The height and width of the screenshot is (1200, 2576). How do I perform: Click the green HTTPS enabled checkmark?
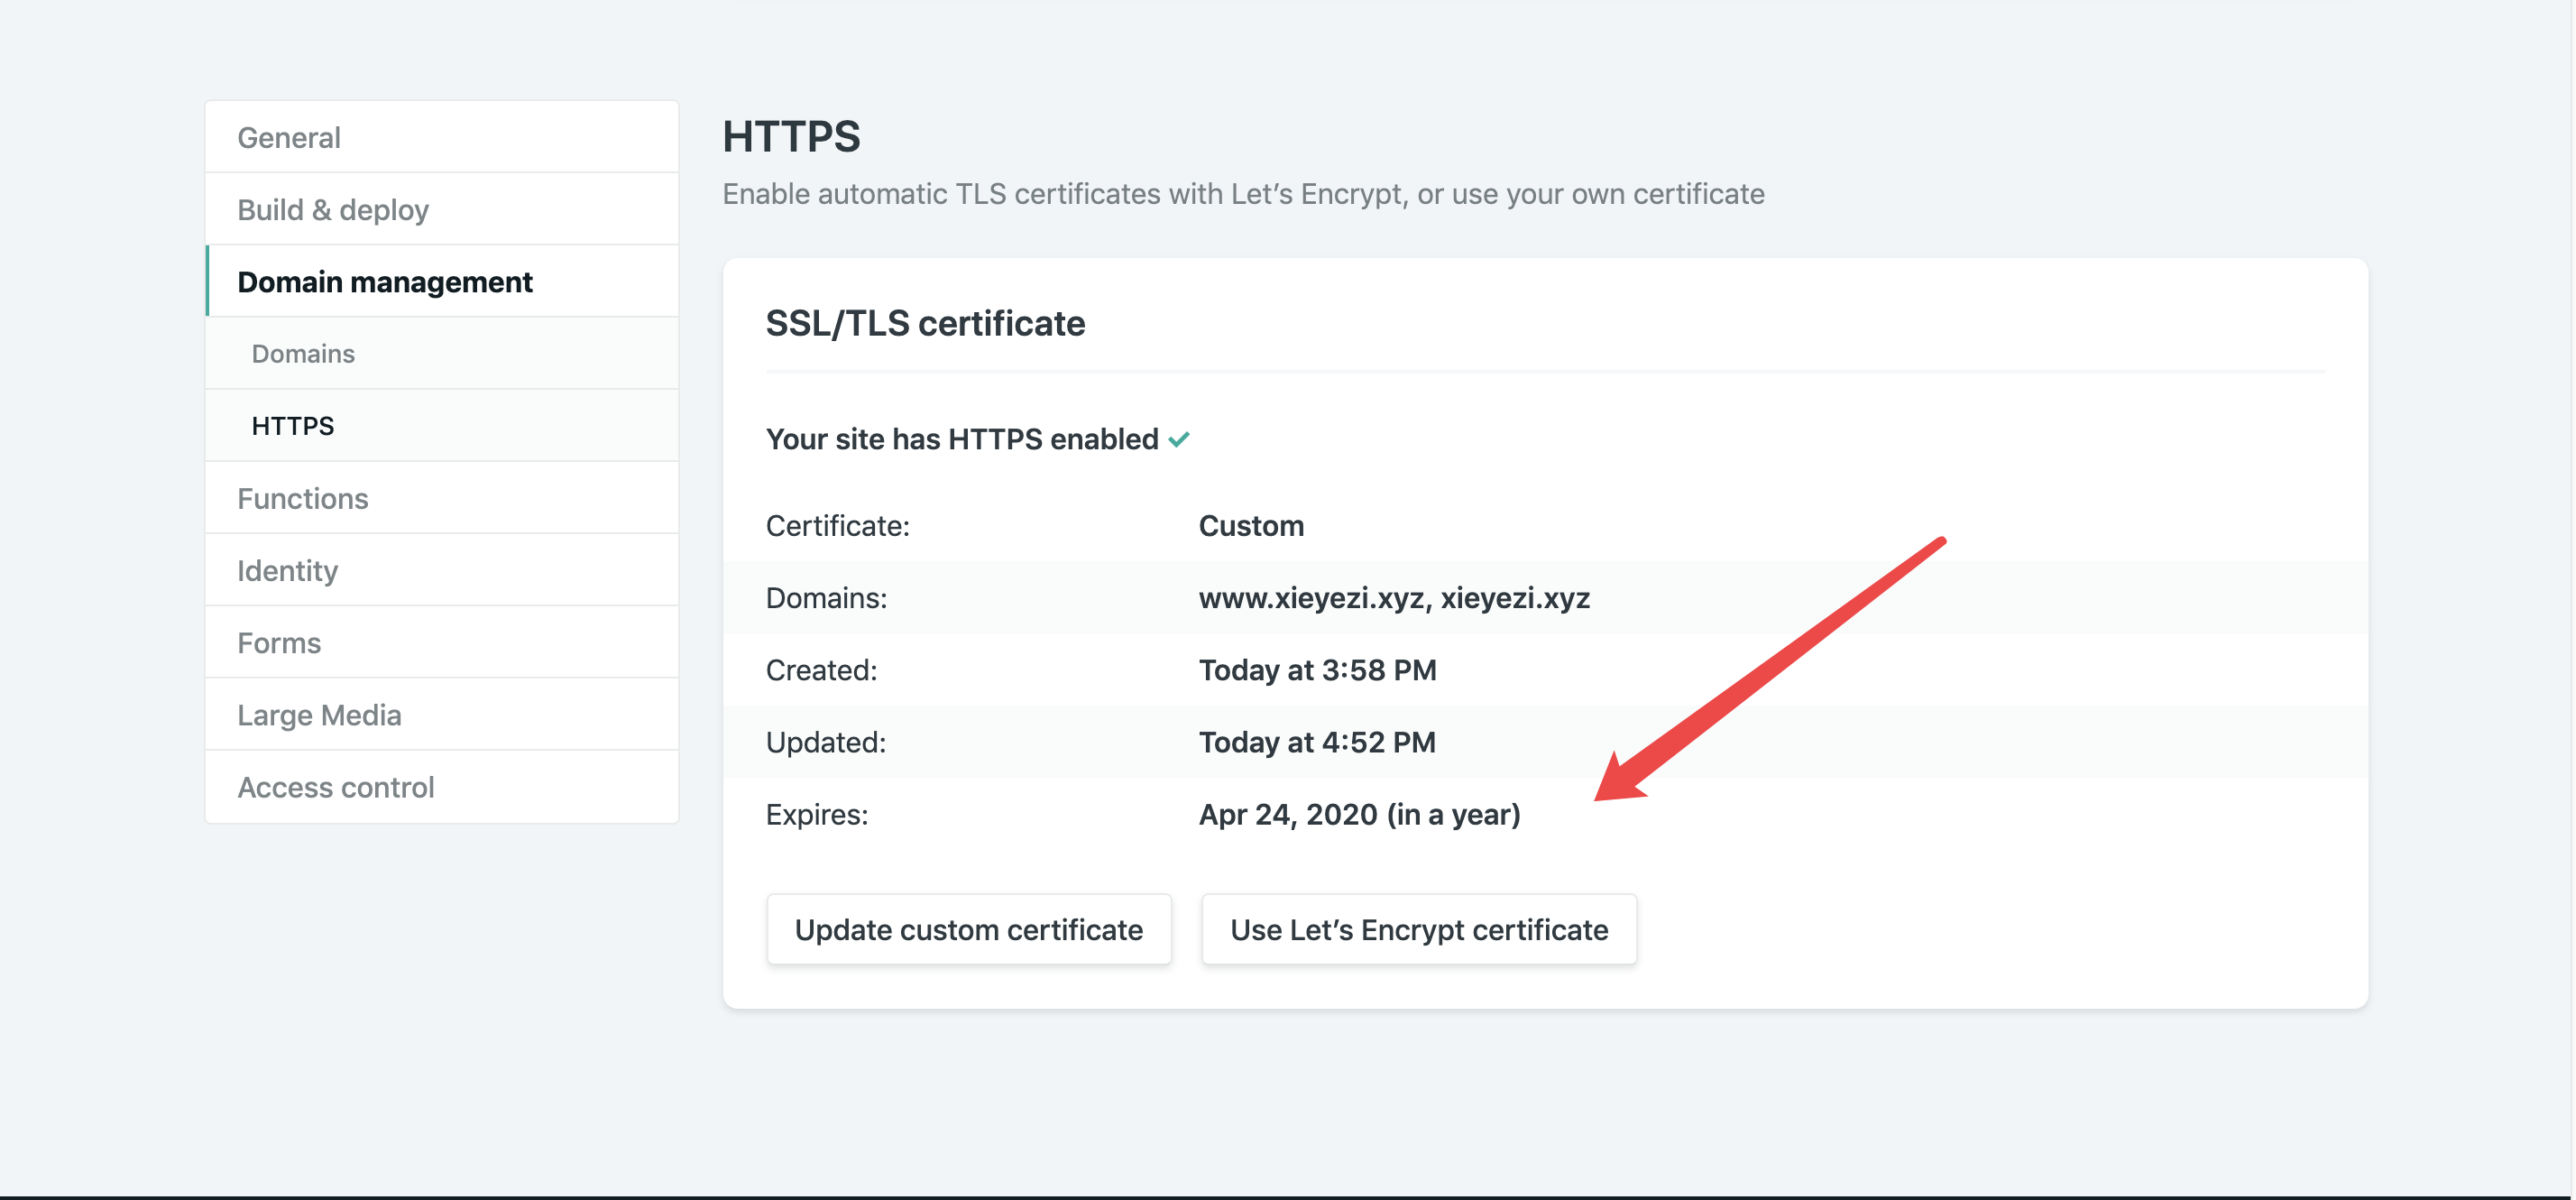tap(1179, 439)
